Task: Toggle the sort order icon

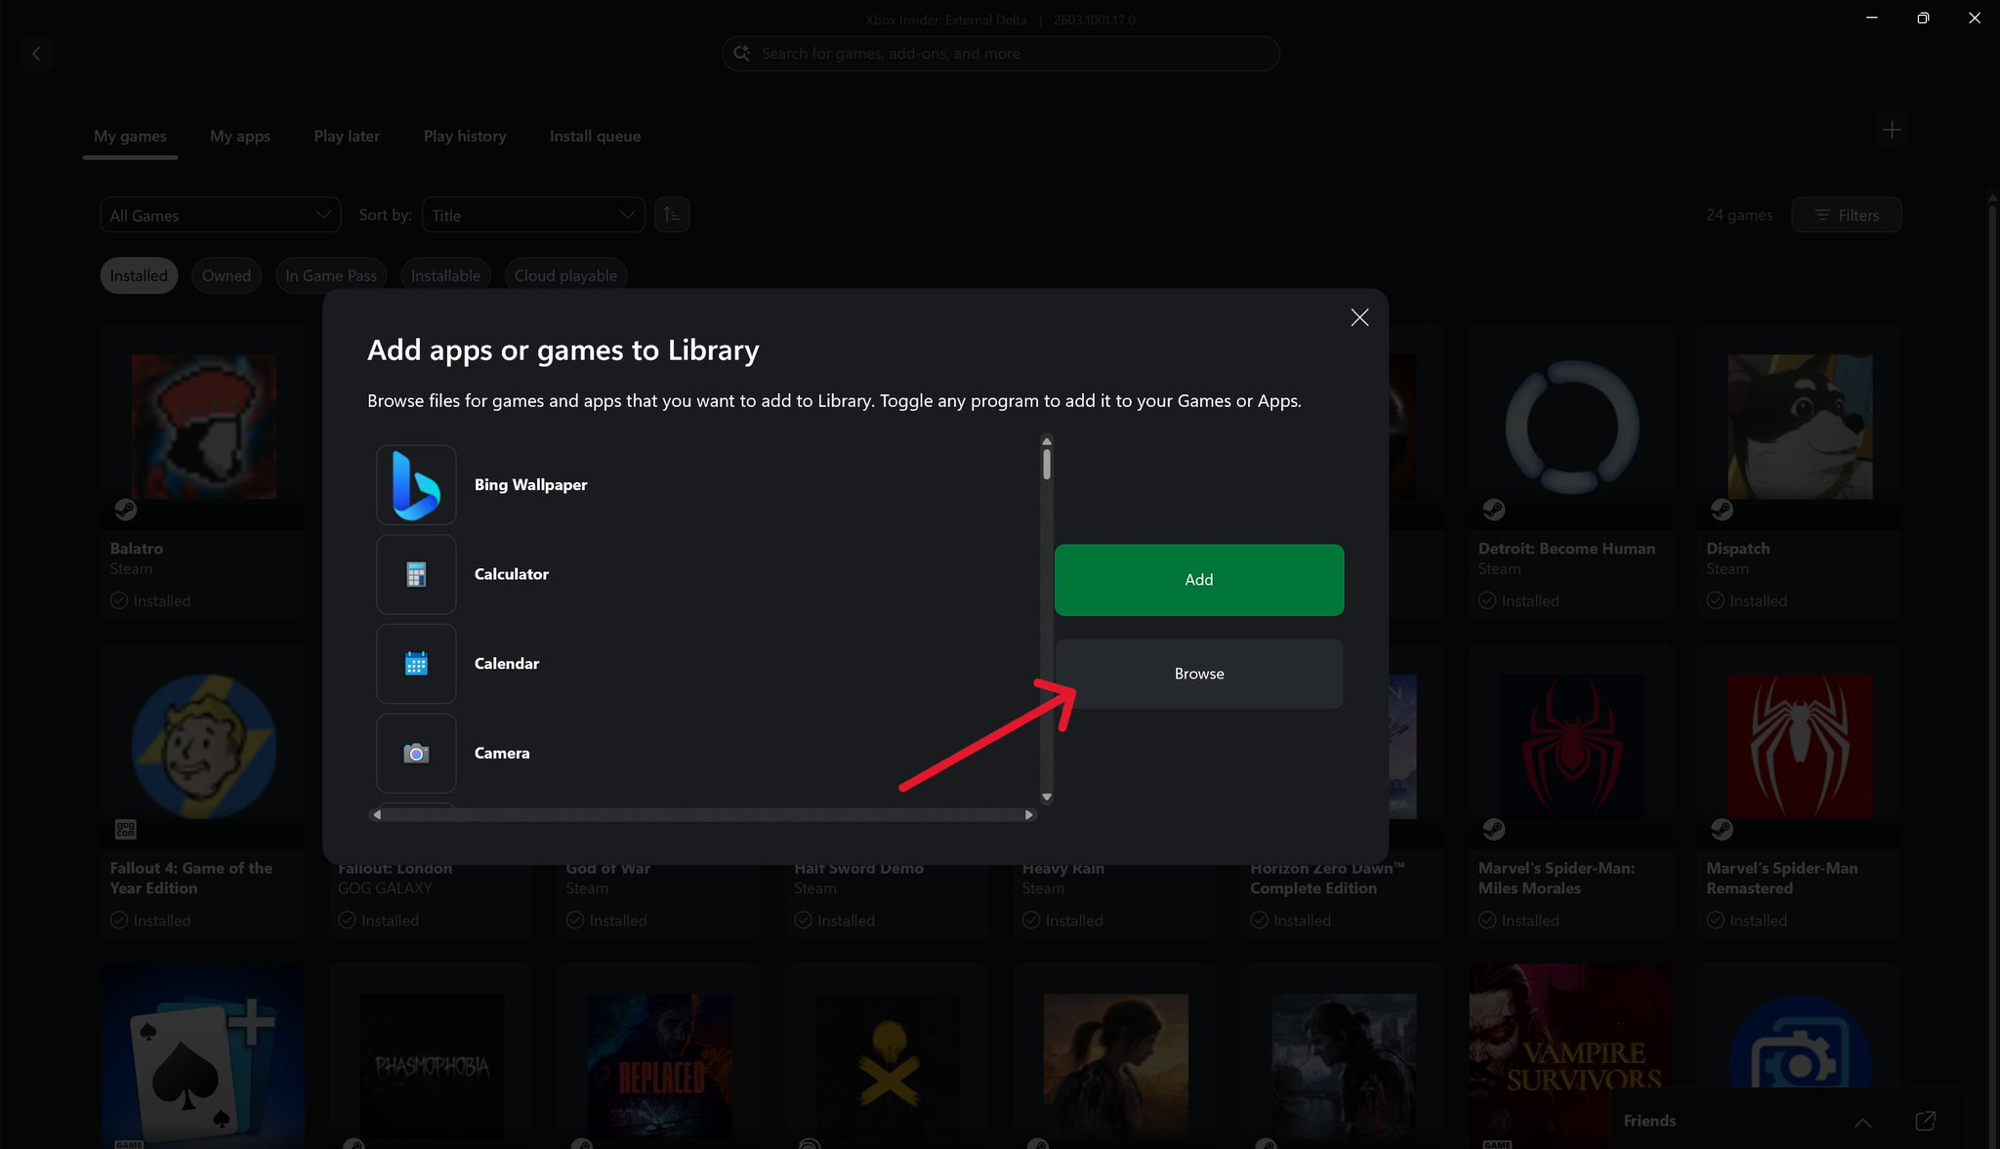Action: (x=672, y=215)
